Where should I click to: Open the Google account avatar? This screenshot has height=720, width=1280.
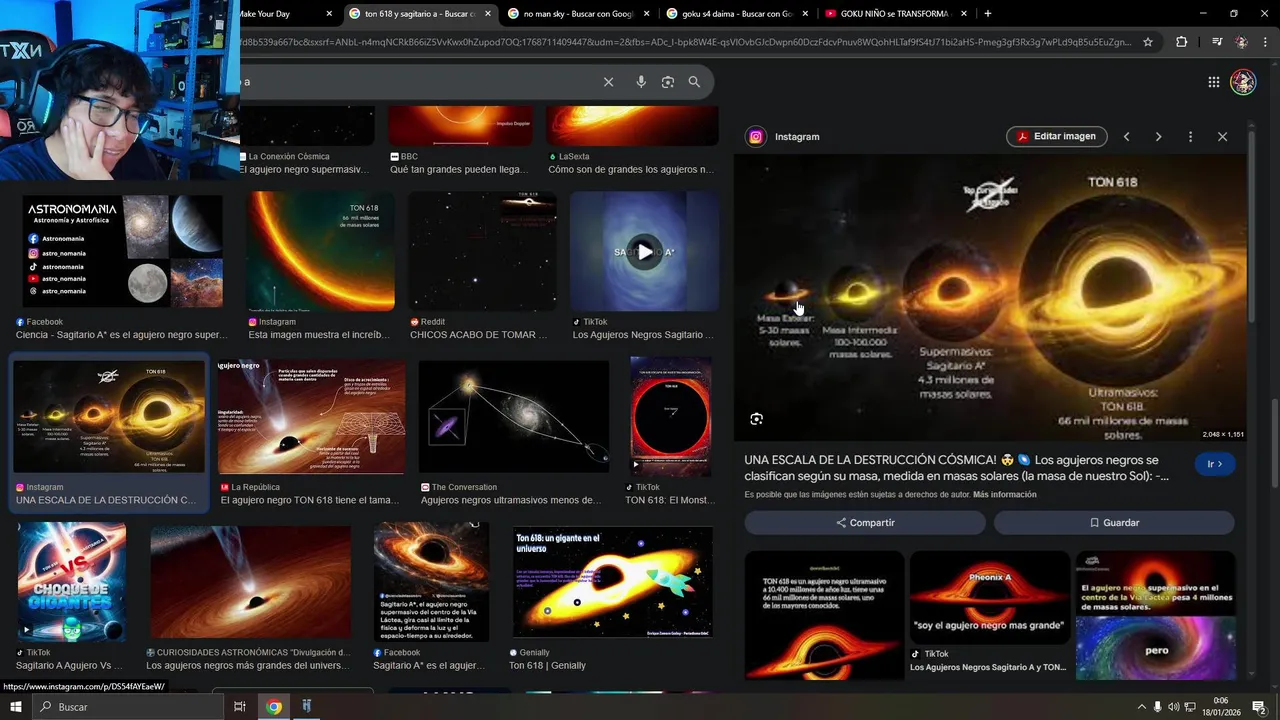(x=1243, y=82)
